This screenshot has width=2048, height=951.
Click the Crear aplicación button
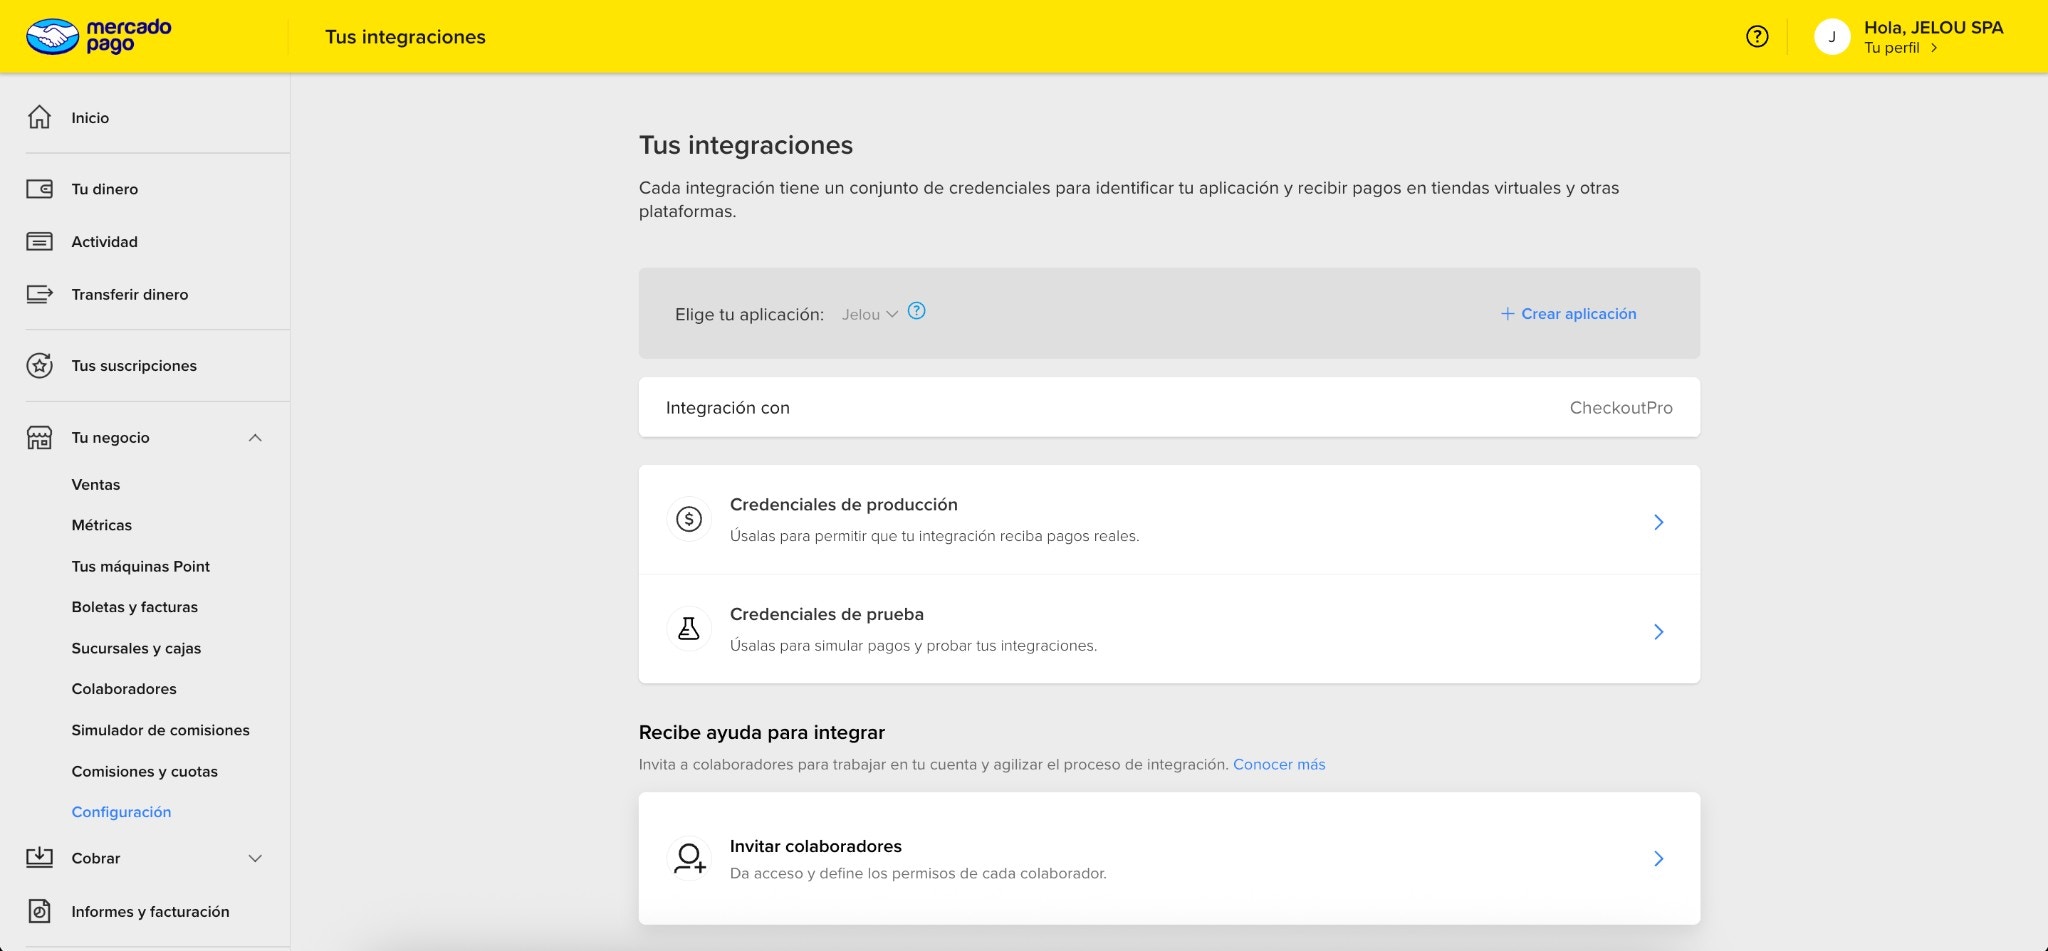pyautogui.click(x=1566, y=313)
